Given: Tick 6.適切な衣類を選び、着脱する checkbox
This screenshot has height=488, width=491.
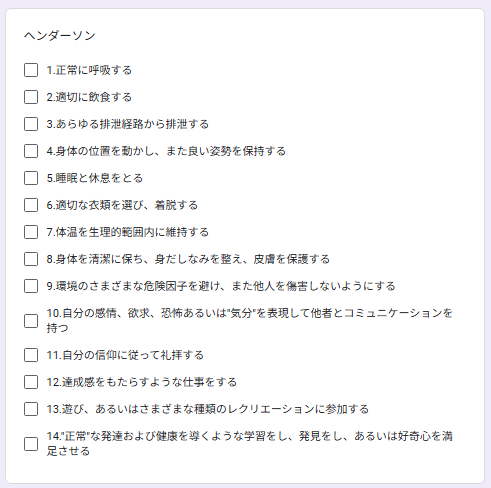Looking at the screenshot, I should (x=31, y=205).
